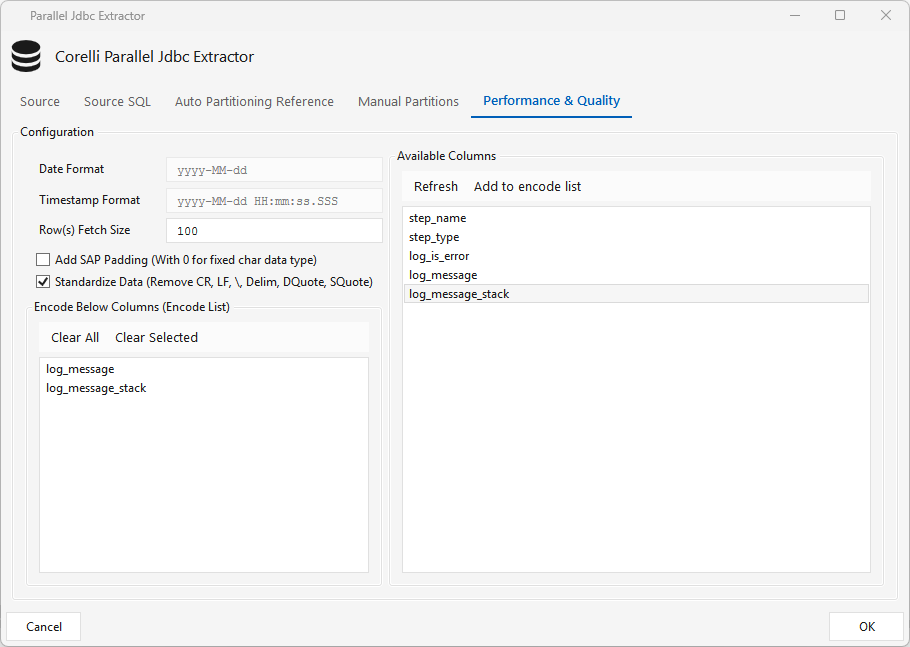Click Clear All in encode list
The width and height of the screenshot is (910, 647).
point(75,338)
